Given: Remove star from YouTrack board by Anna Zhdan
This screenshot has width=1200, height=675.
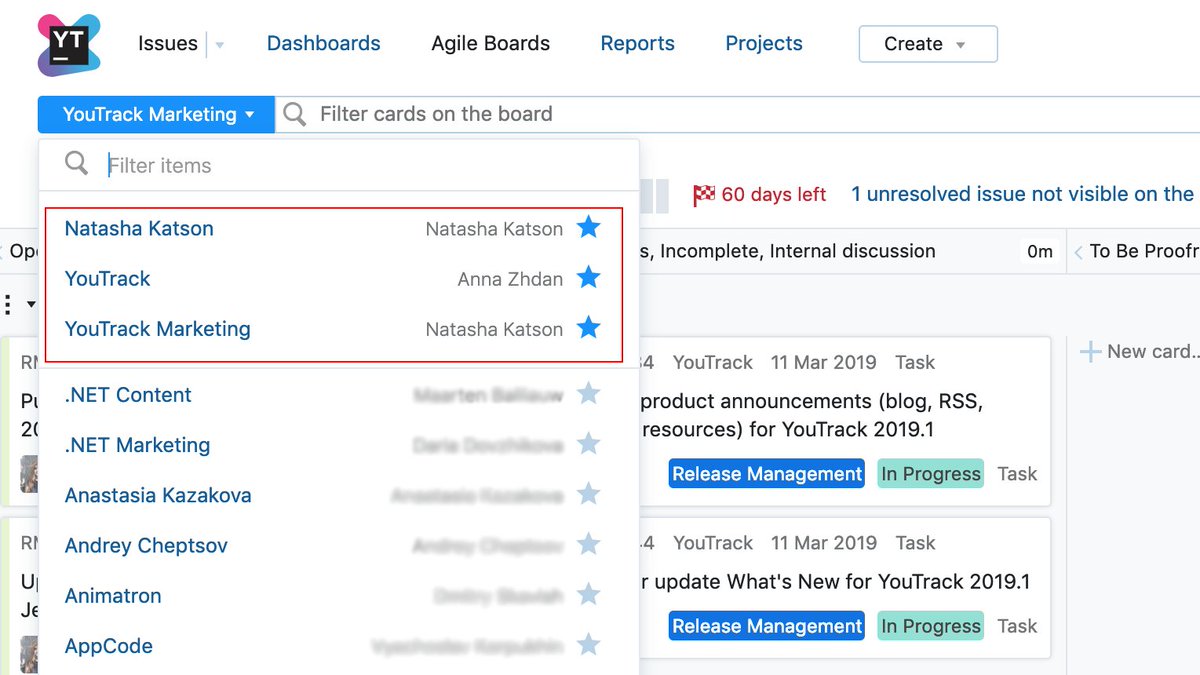Looking at the screenshot, I should click(x=589, y=278).
